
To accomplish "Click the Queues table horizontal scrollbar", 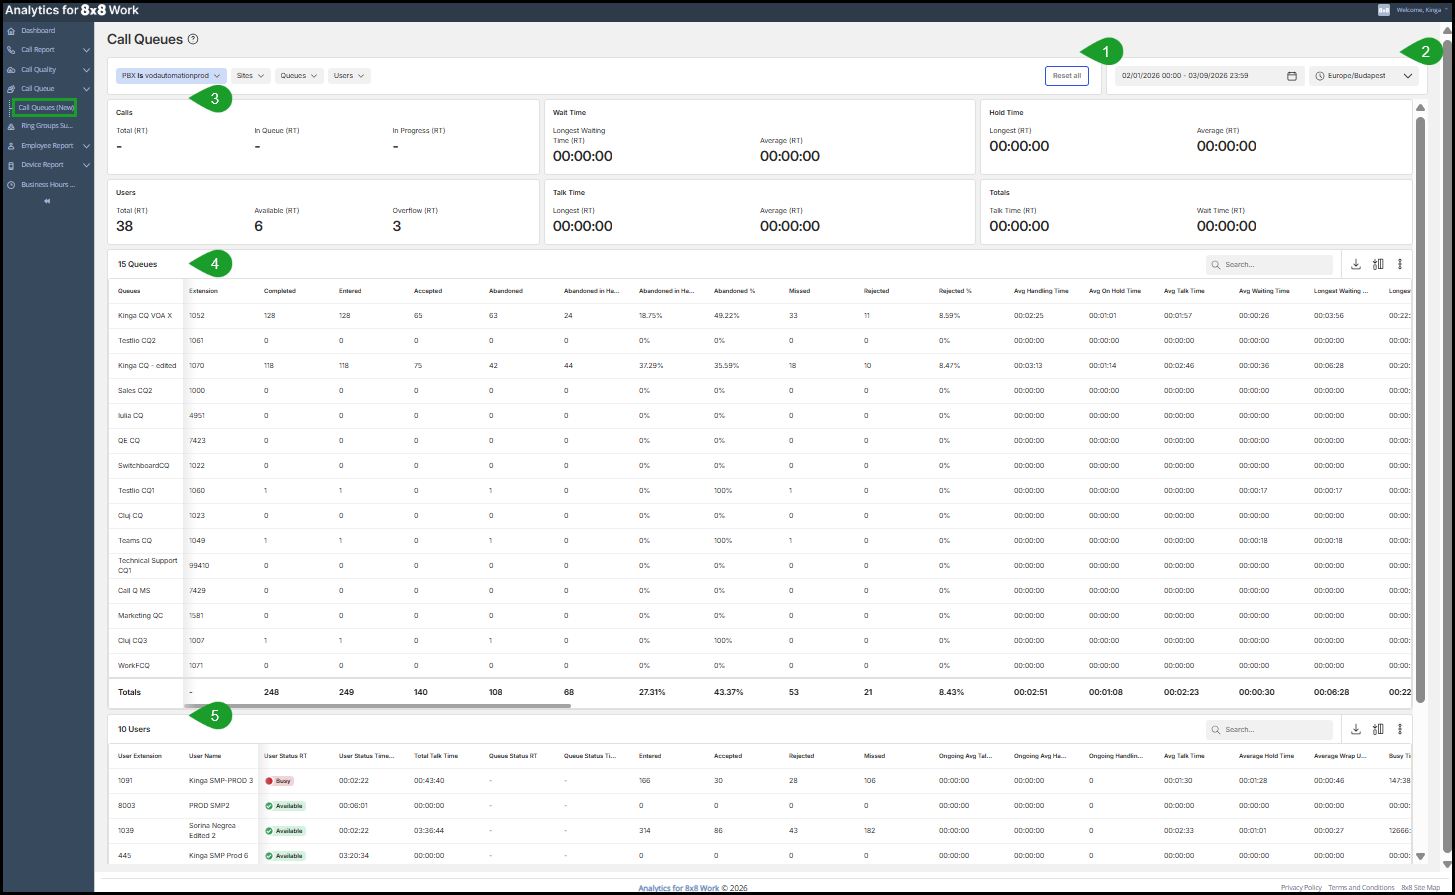I will (377, 706).
